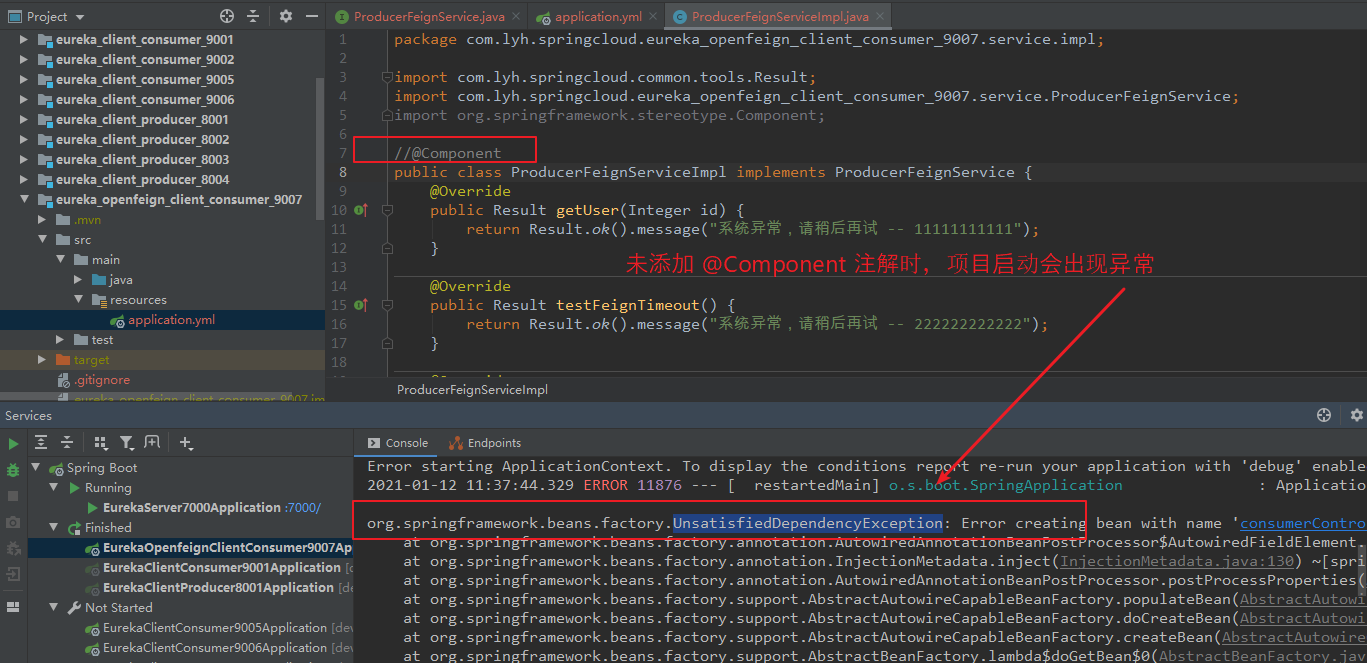
Task: Switch to ProducerFeignService.java tab
Action: coord(427,17)
